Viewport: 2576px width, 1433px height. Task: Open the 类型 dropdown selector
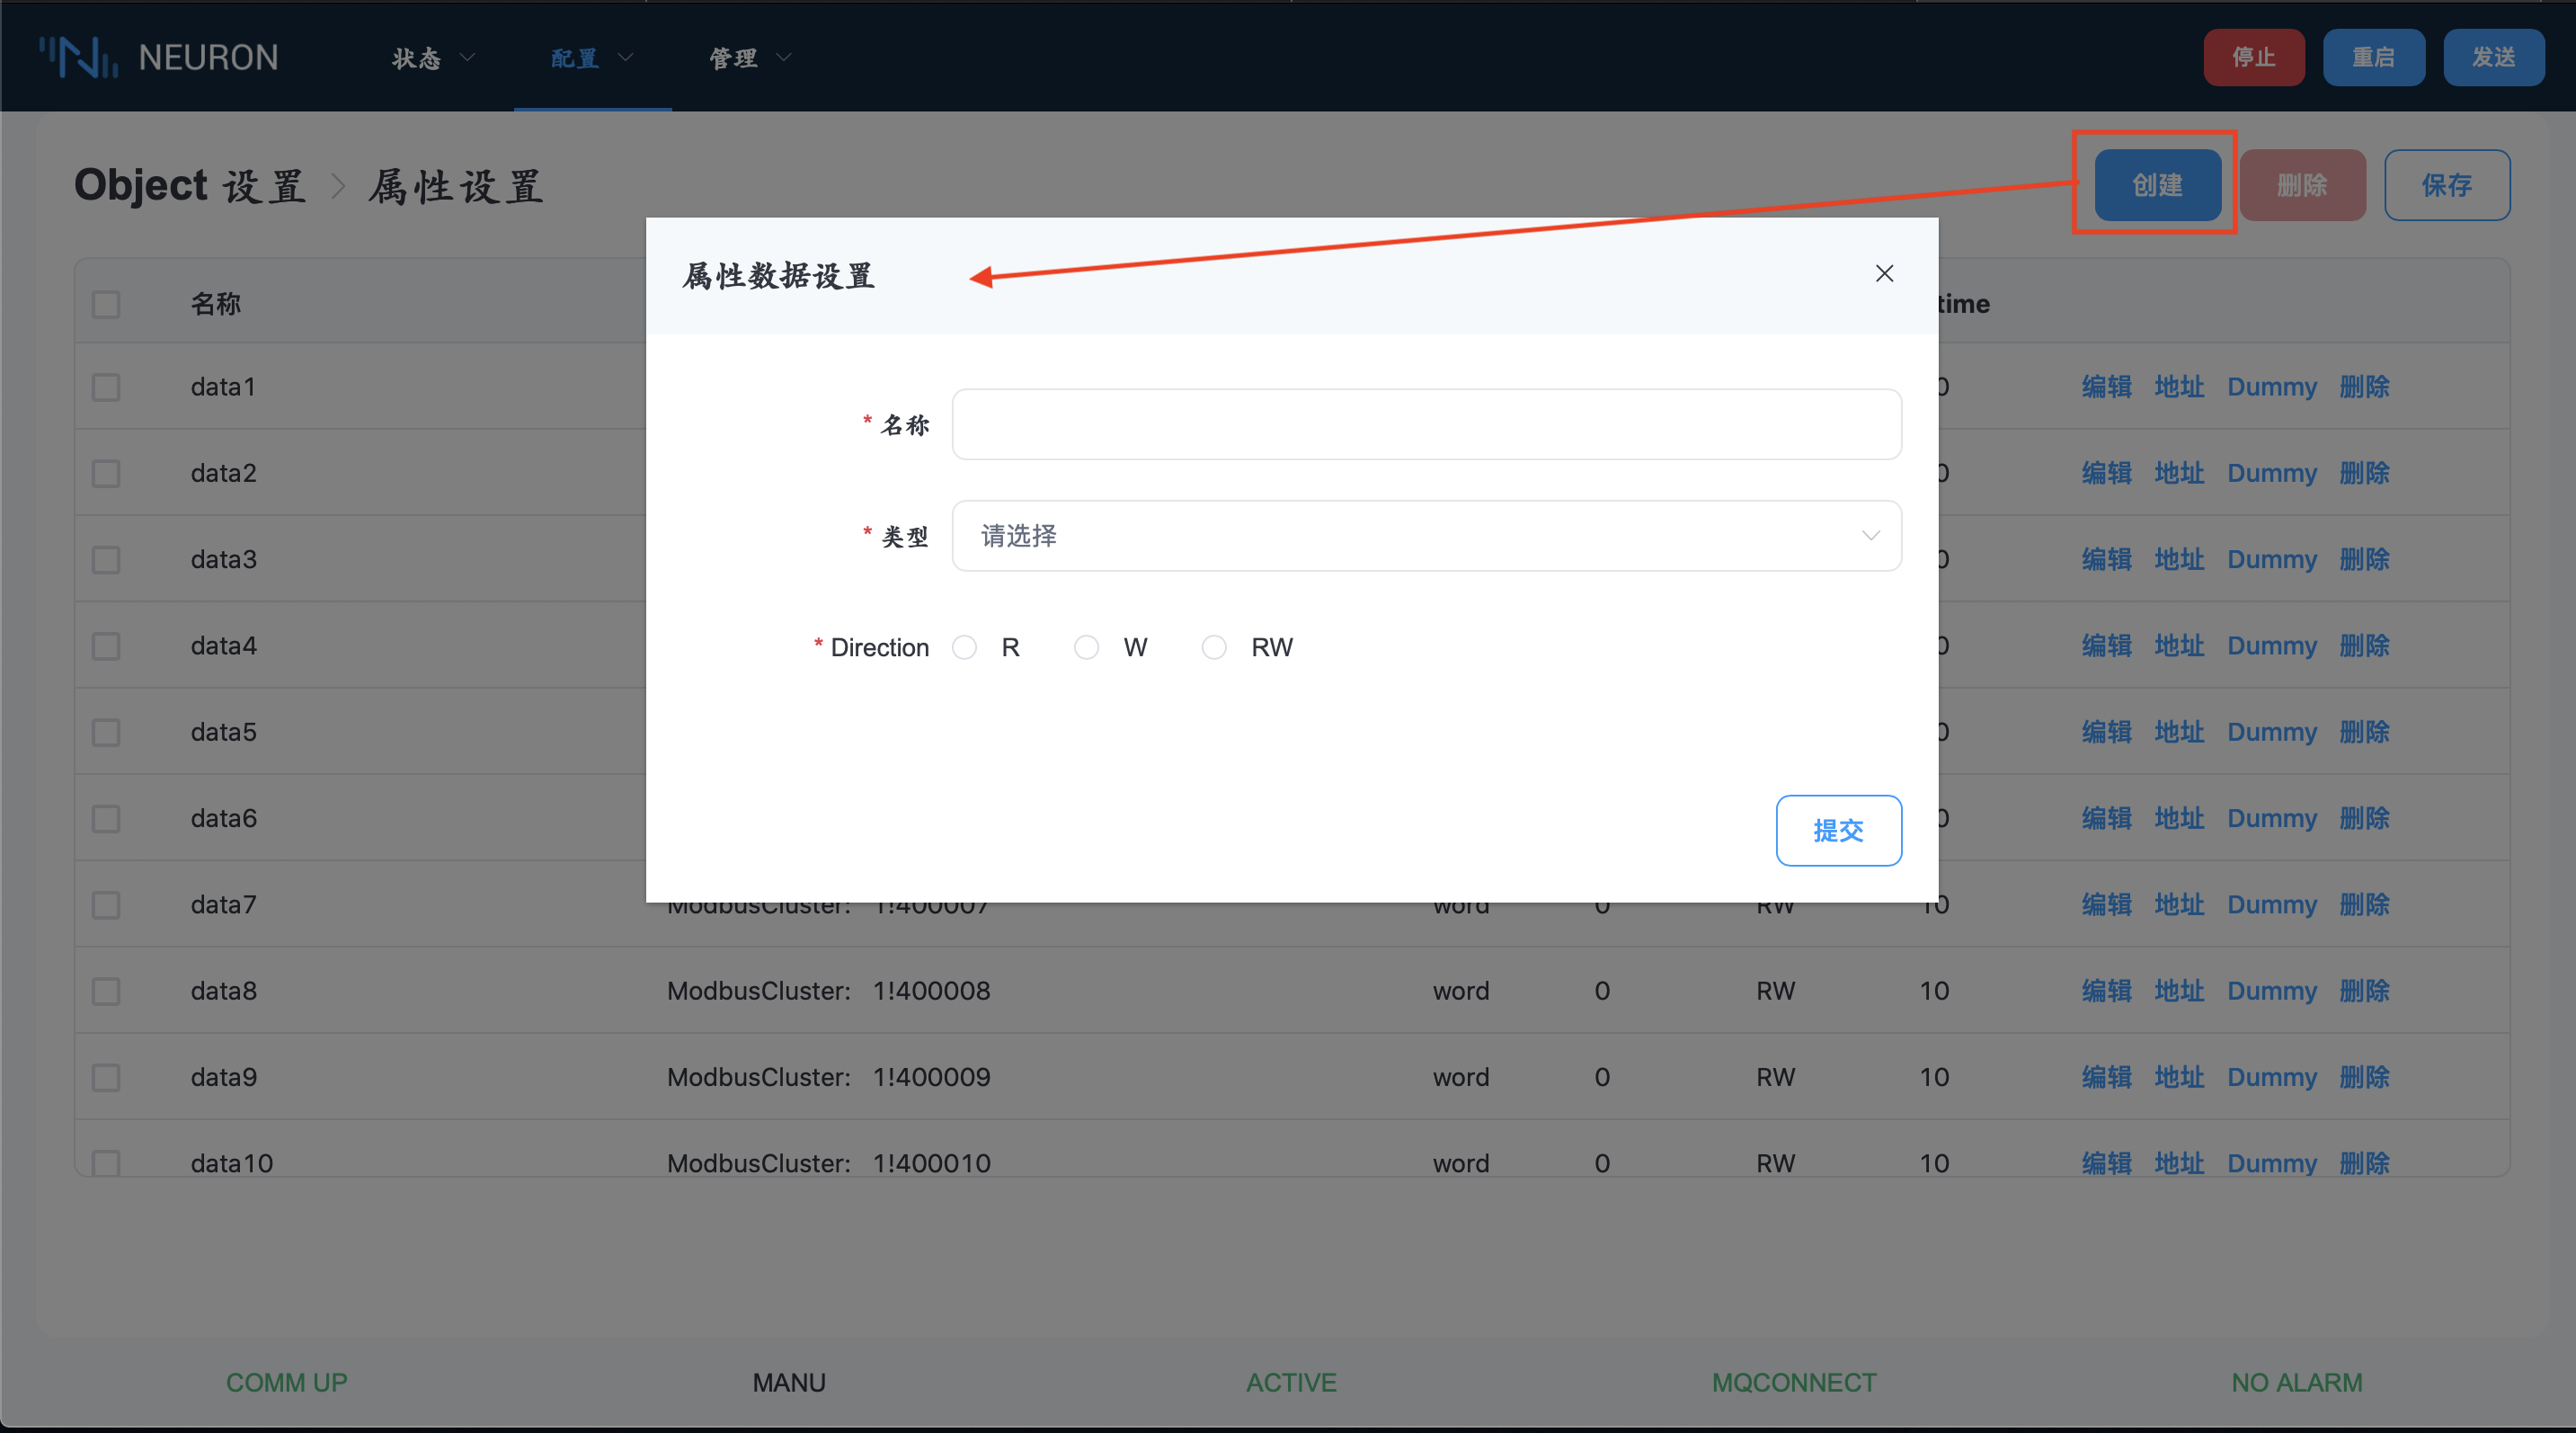click(x=1426, y=536)
